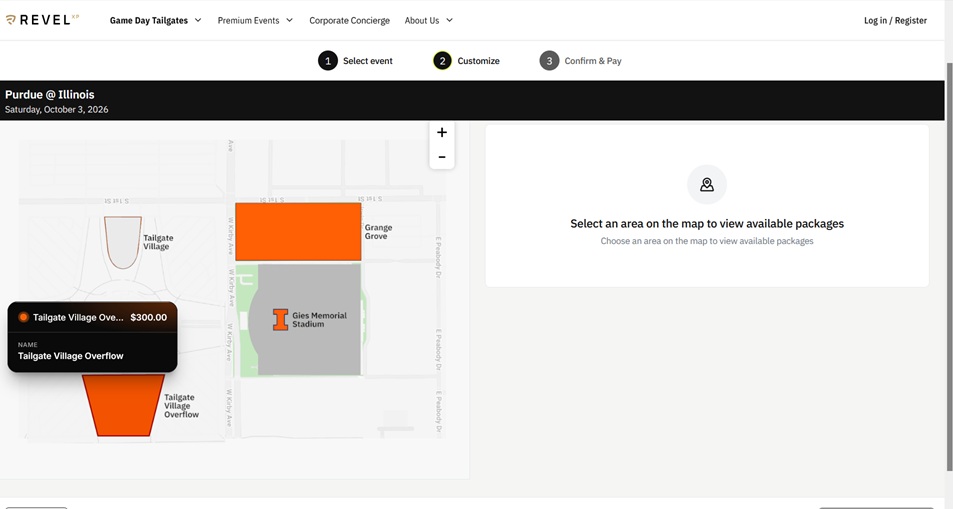Go to step 1 Select event

coord(356,61)
